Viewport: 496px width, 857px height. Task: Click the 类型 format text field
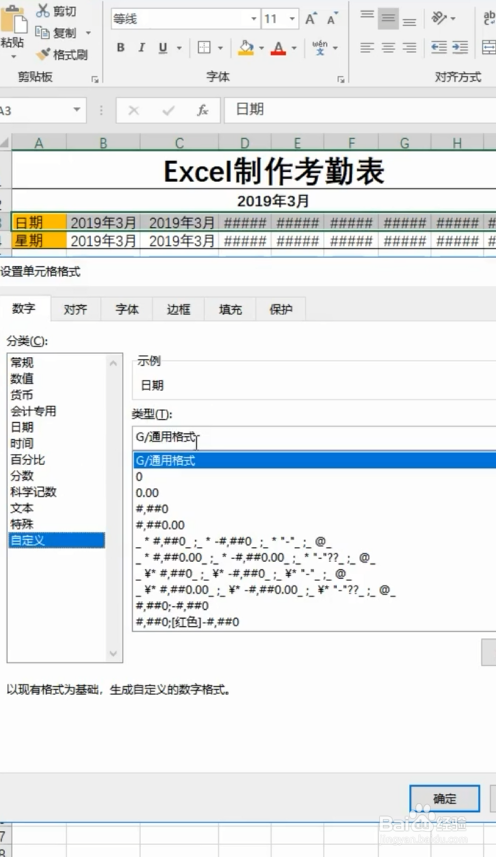[314, 437]
